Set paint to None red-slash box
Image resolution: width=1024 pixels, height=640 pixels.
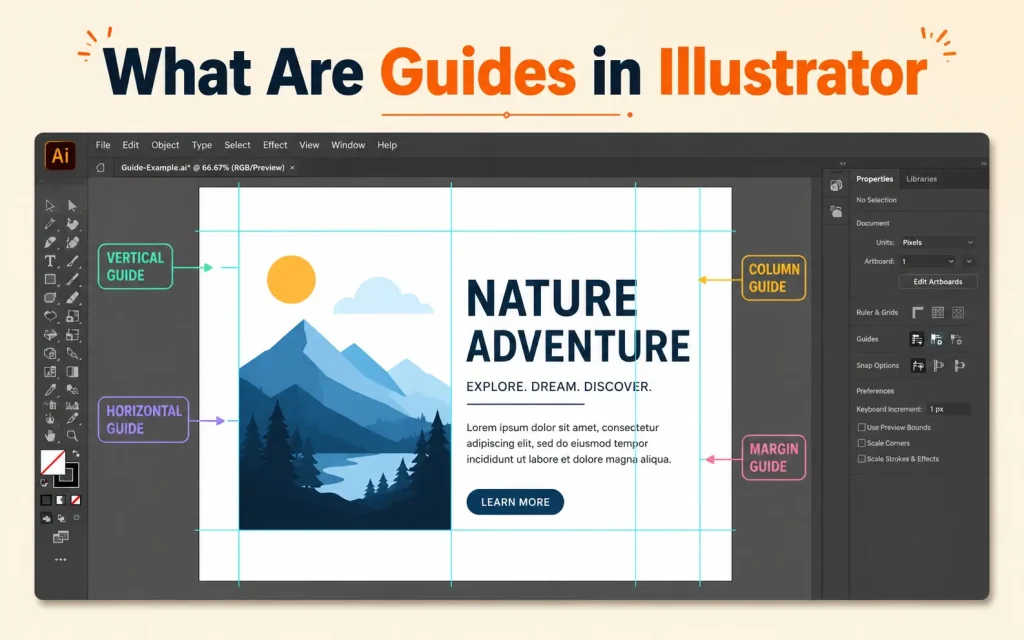click(76, 500)
